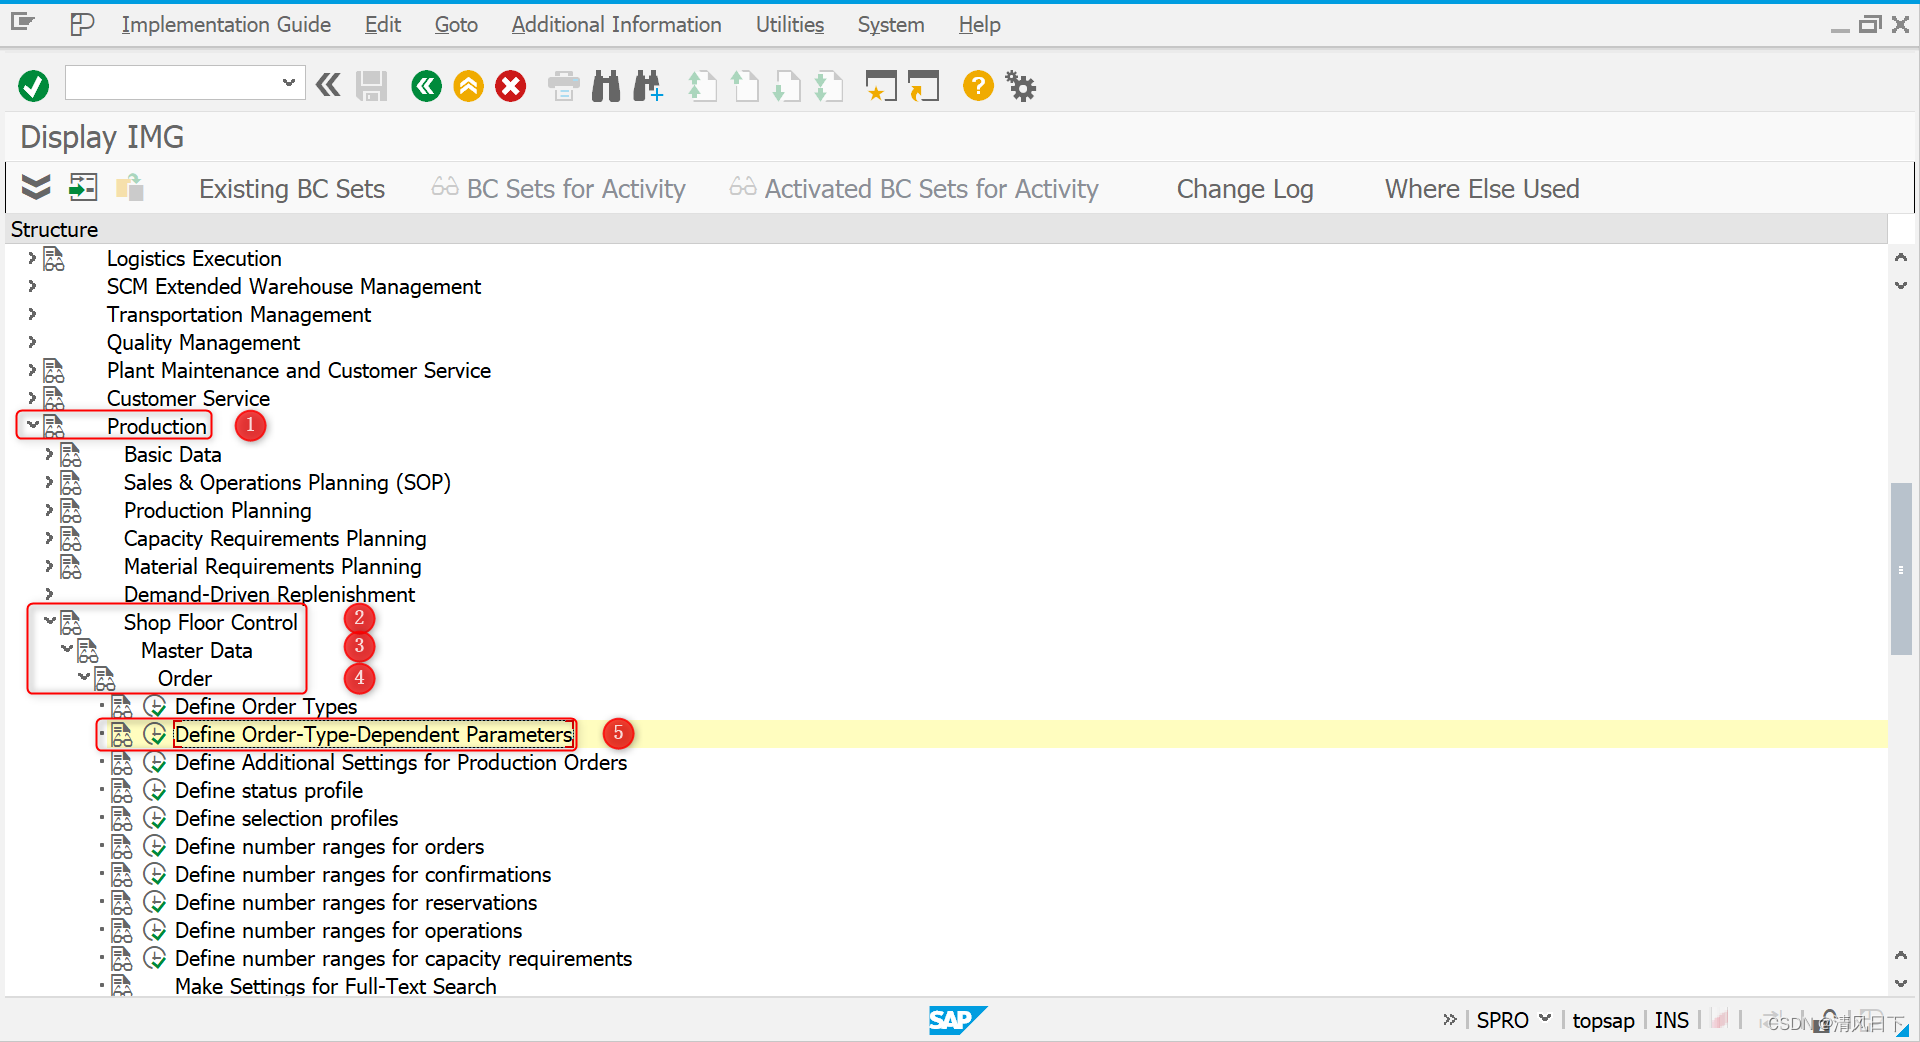Image resolution: width=1920 pixels, height=1042 pixels.
Task: Click the Generate Shortcut icon
Action: click(923, 86)
